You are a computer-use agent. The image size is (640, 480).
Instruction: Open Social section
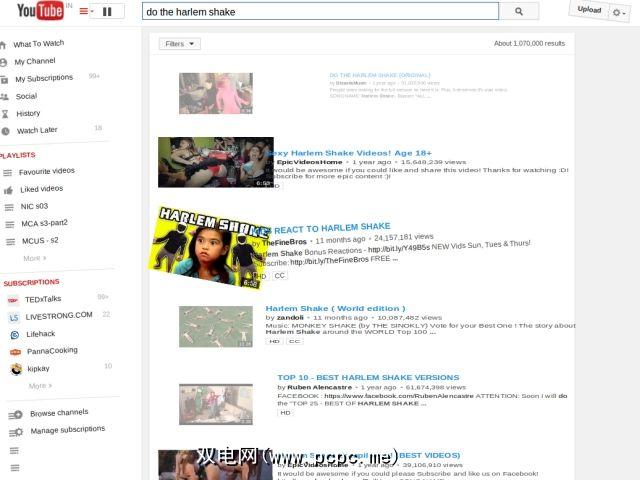26,96
